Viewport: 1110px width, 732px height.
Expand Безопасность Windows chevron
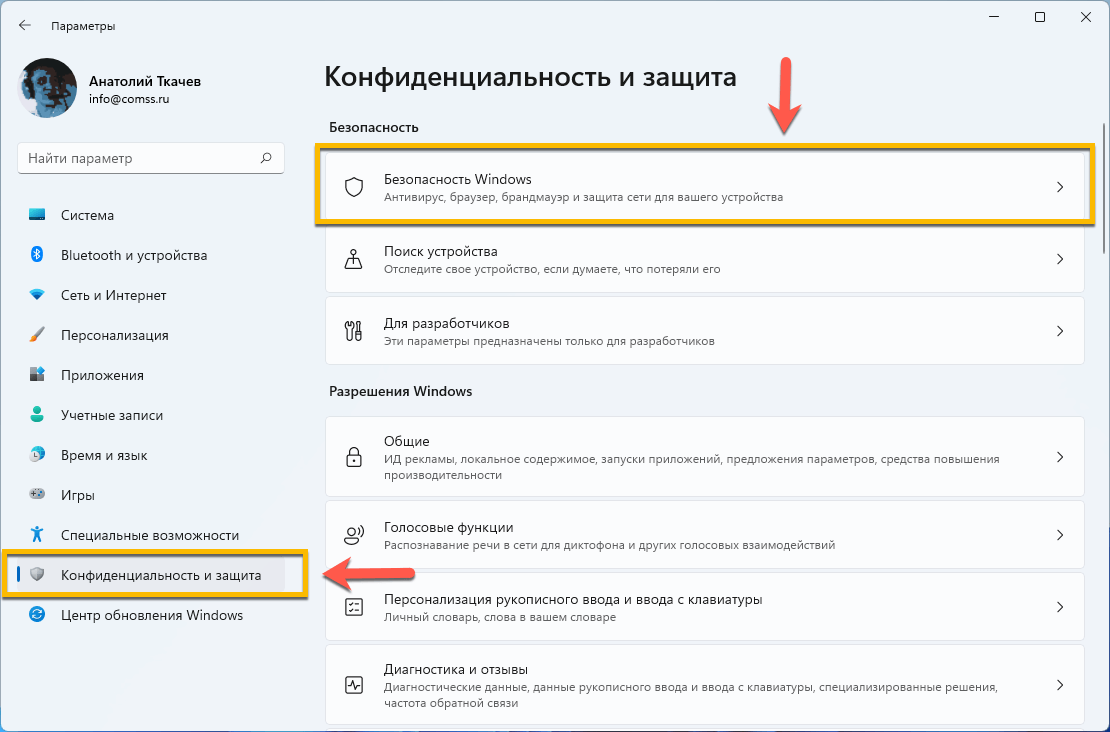pos(1060,187)
